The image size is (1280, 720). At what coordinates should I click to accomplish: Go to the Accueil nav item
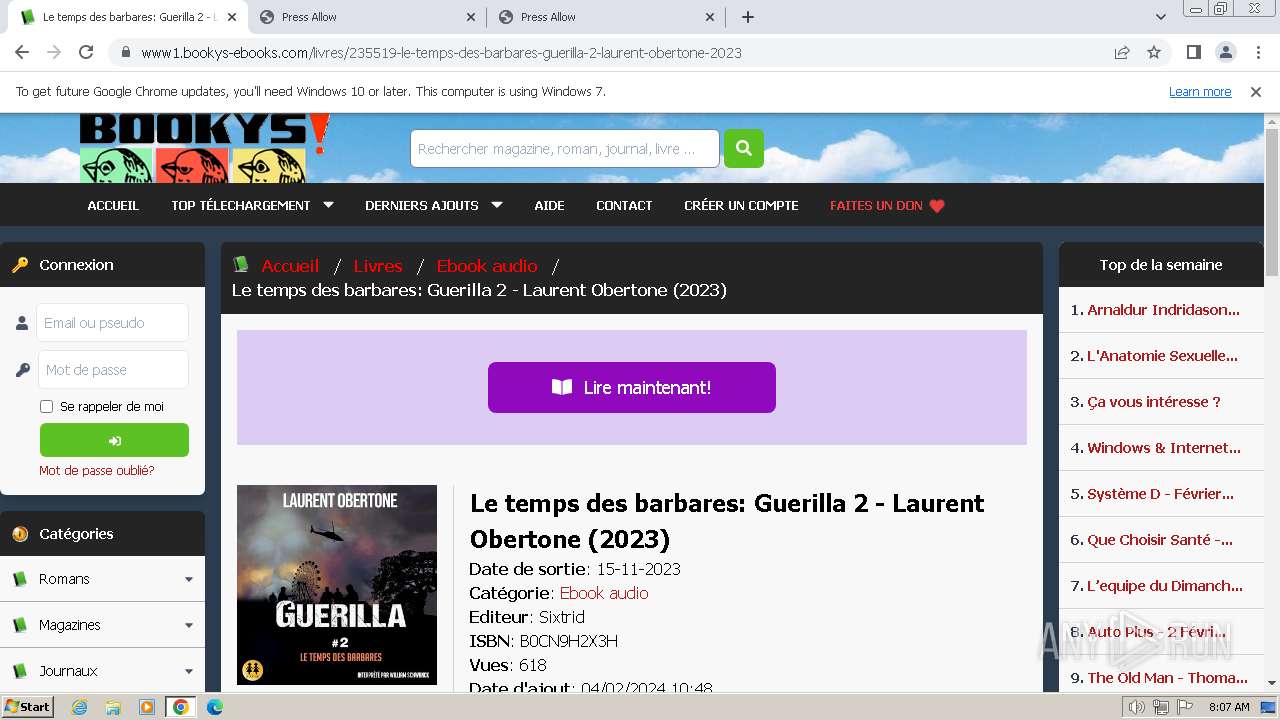[113, 205]
